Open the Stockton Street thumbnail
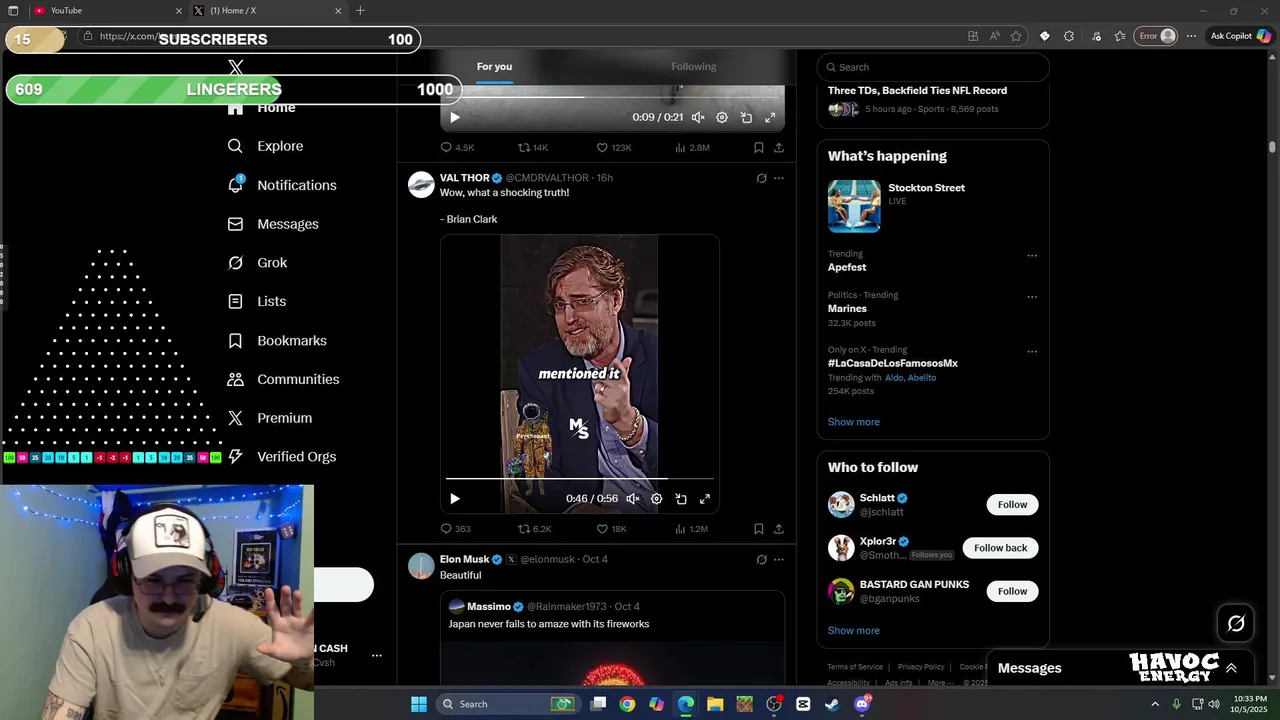Image resolution: width=1280 pixels, height=720 pixels. (x=854, y=206)
